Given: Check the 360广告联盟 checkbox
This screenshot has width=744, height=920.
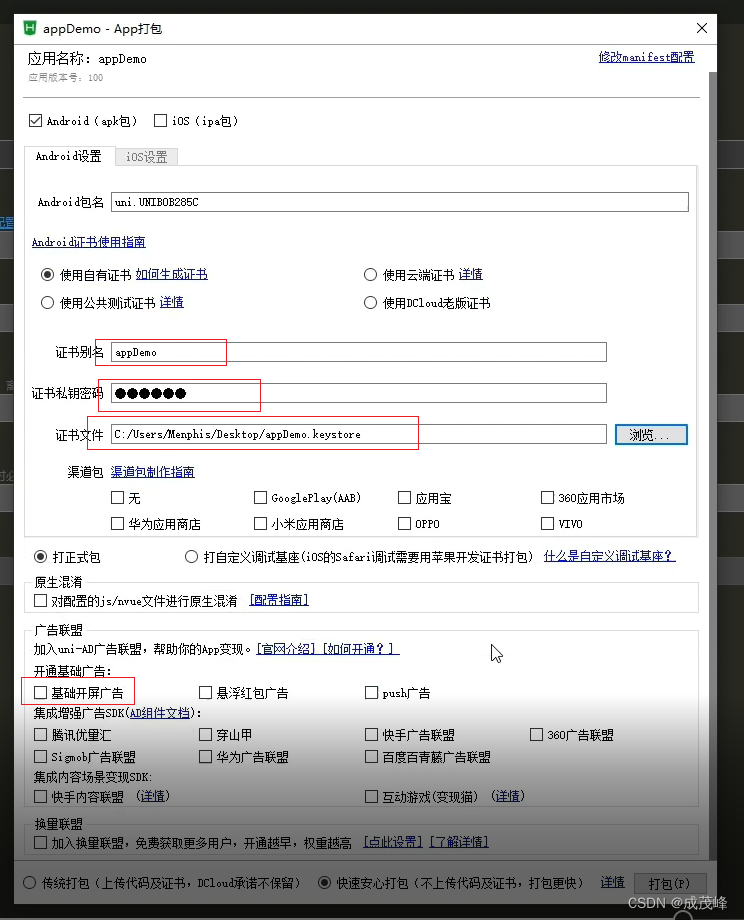Looking at the screenshot, I should click(x=536, y=735).
